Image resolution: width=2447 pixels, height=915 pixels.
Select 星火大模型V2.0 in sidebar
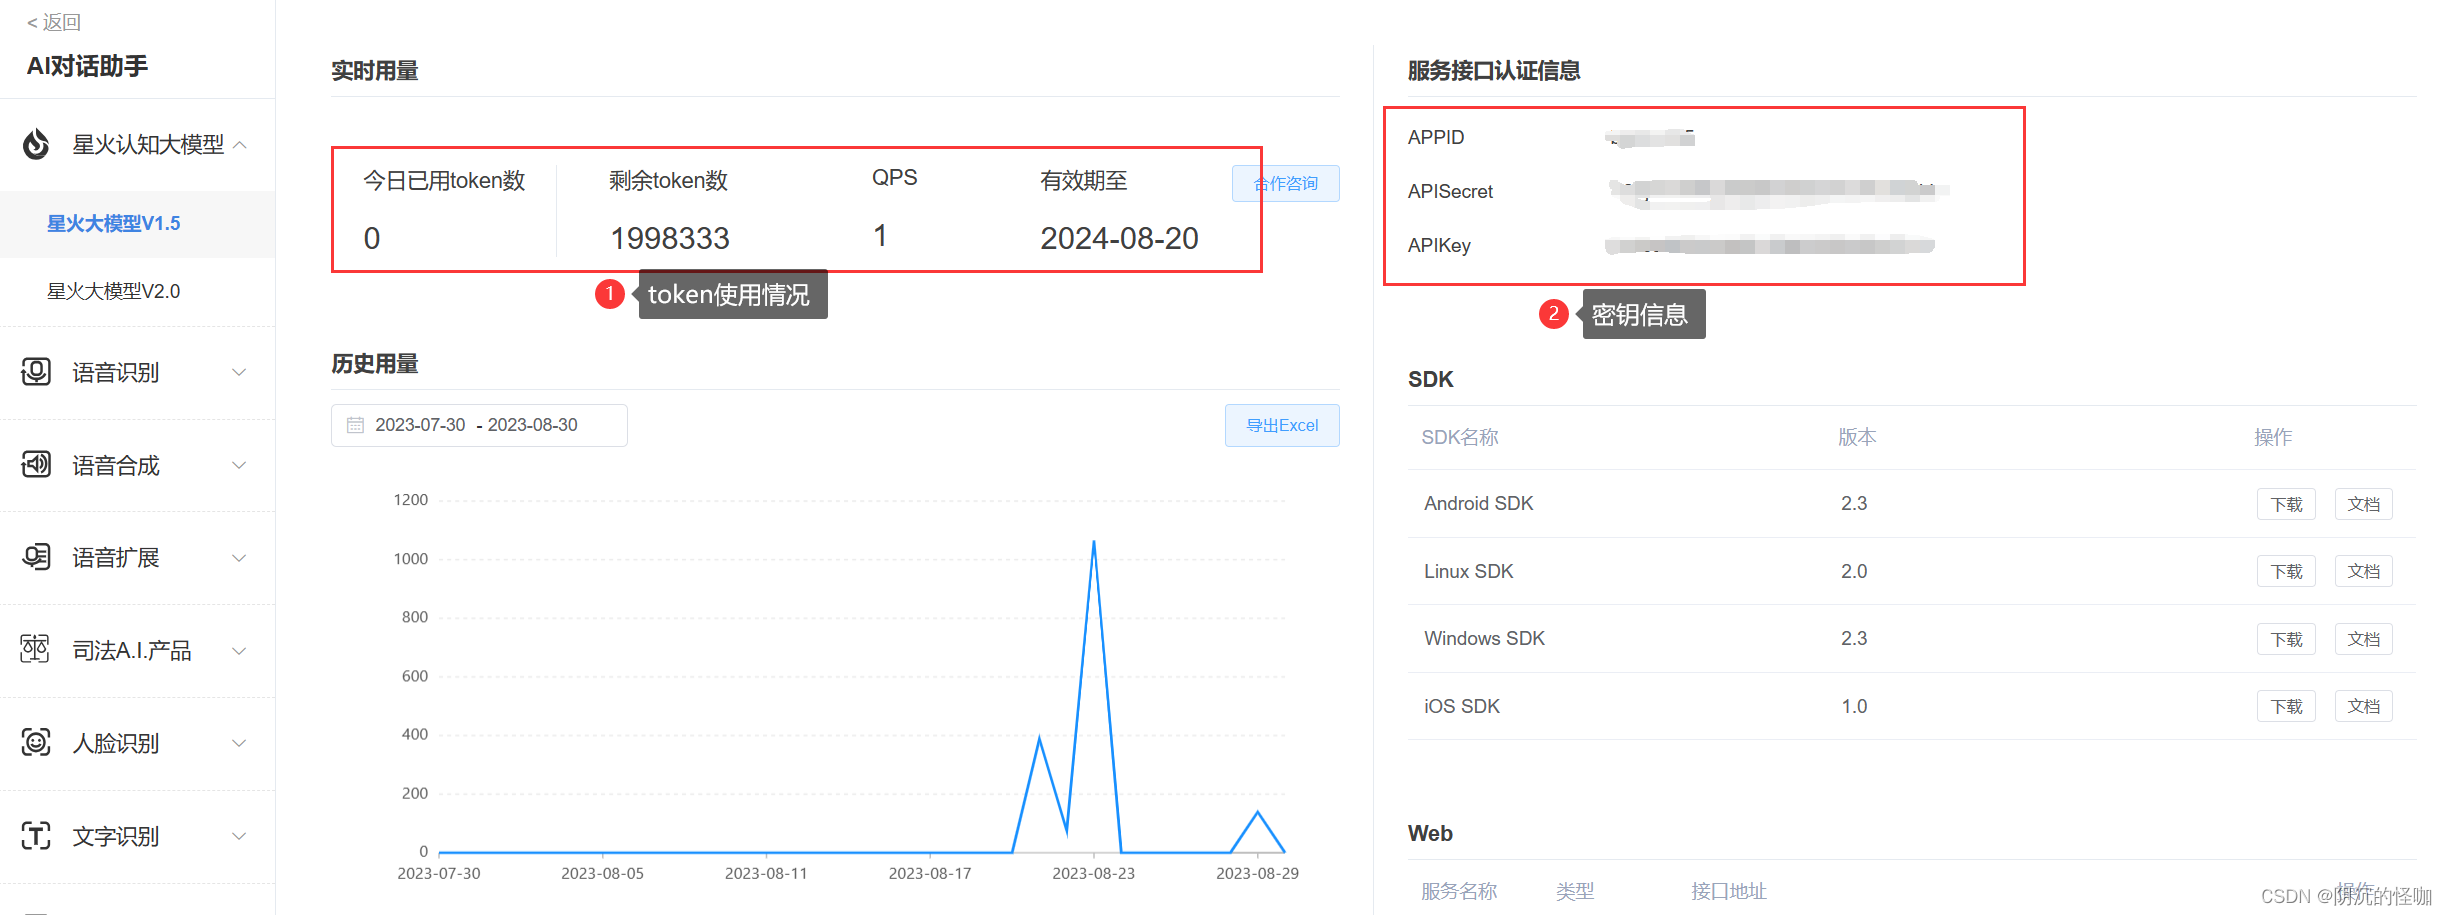pos(137,291)
